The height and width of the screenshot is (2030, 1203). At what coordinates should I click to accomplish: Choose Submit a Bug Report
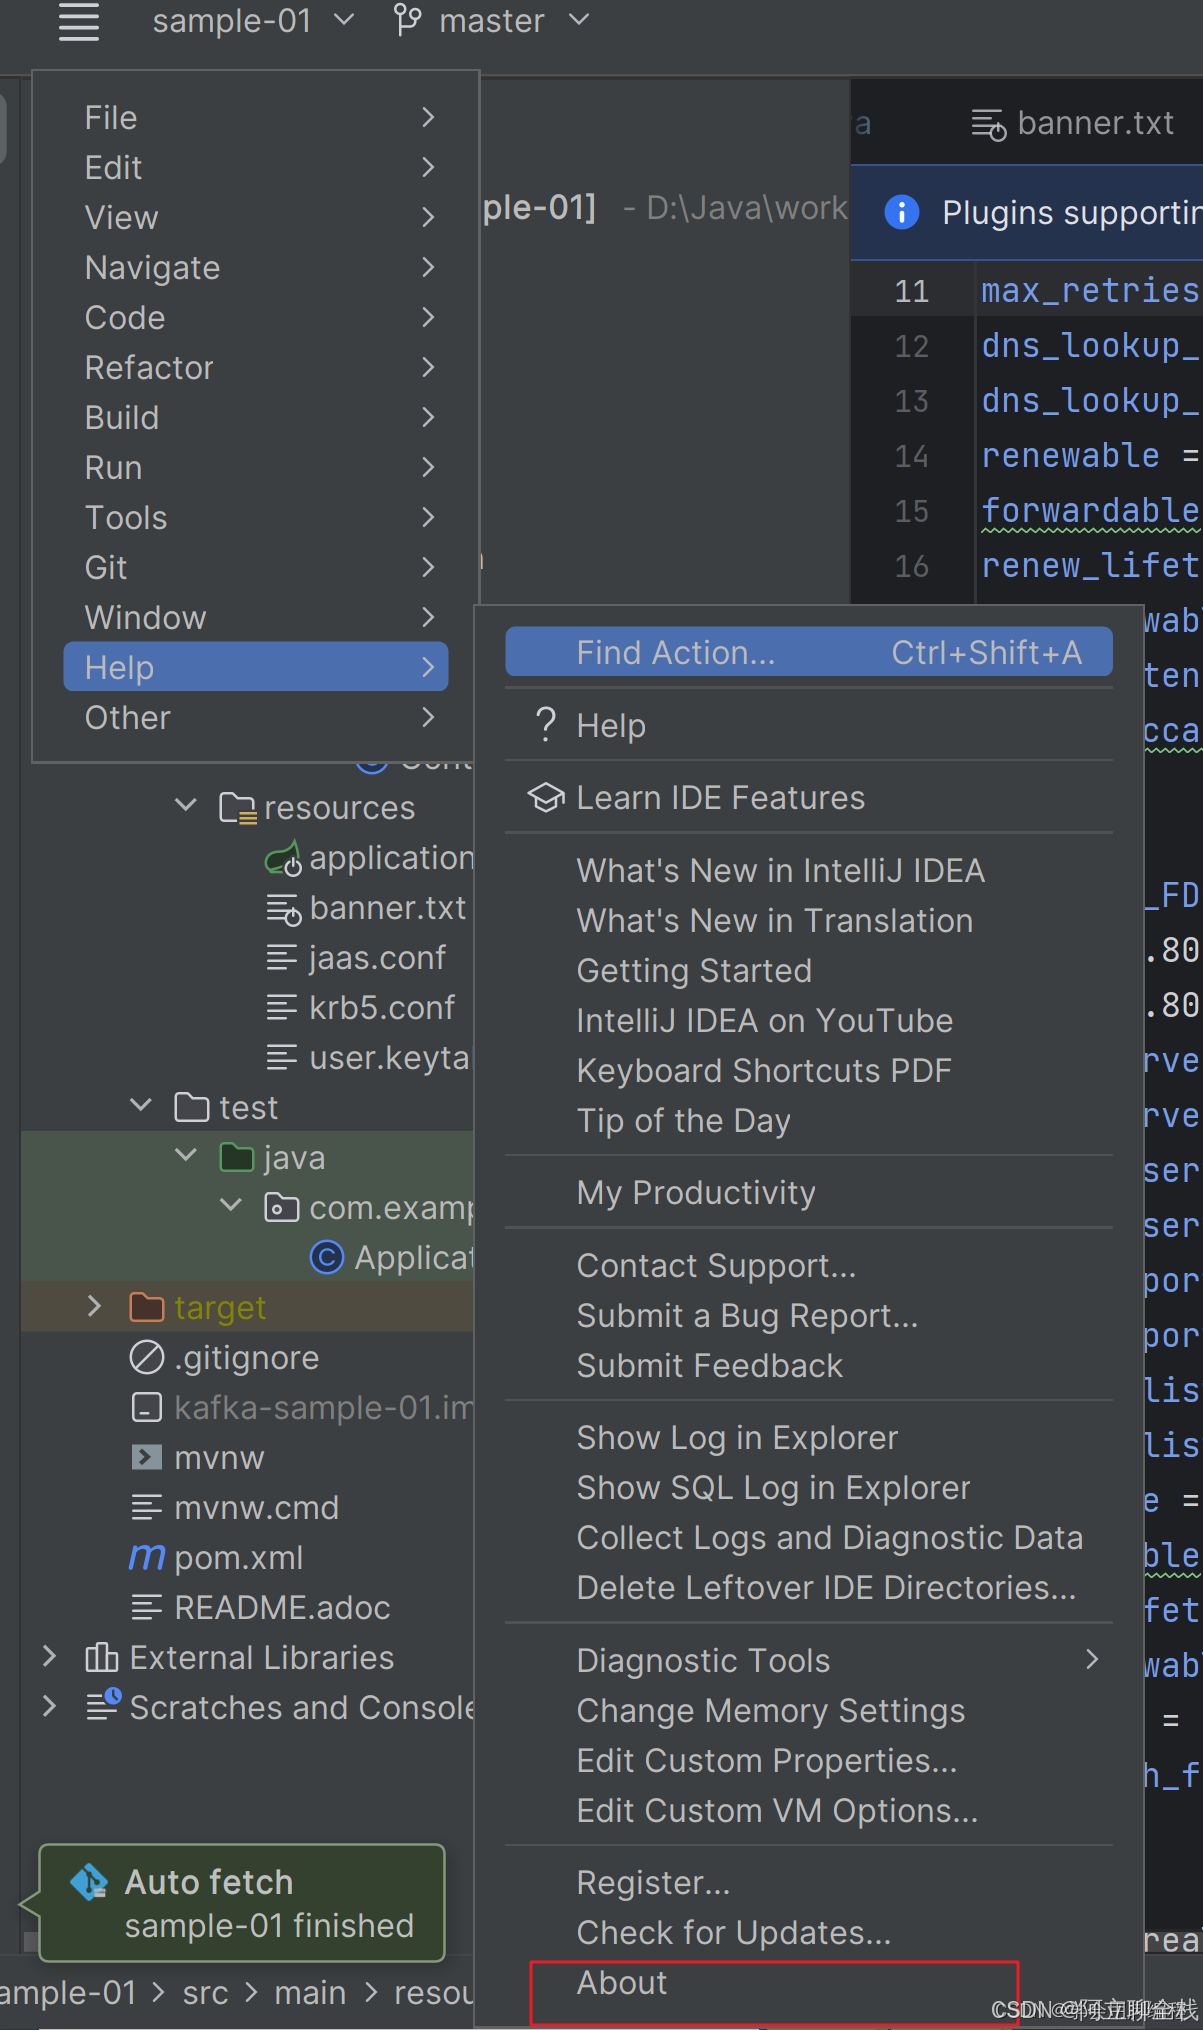coord(809,1315)
